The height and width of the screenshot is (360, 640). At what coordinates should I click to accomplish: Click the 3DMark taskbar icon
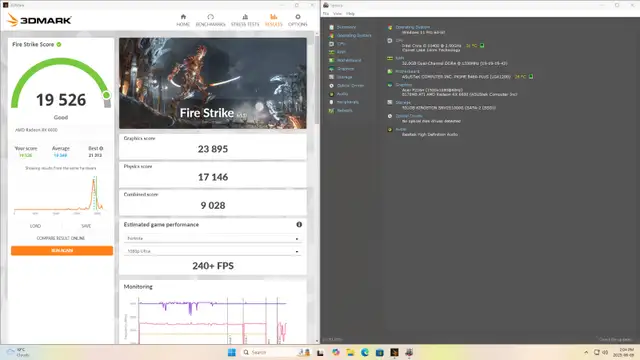coord(394,352)
